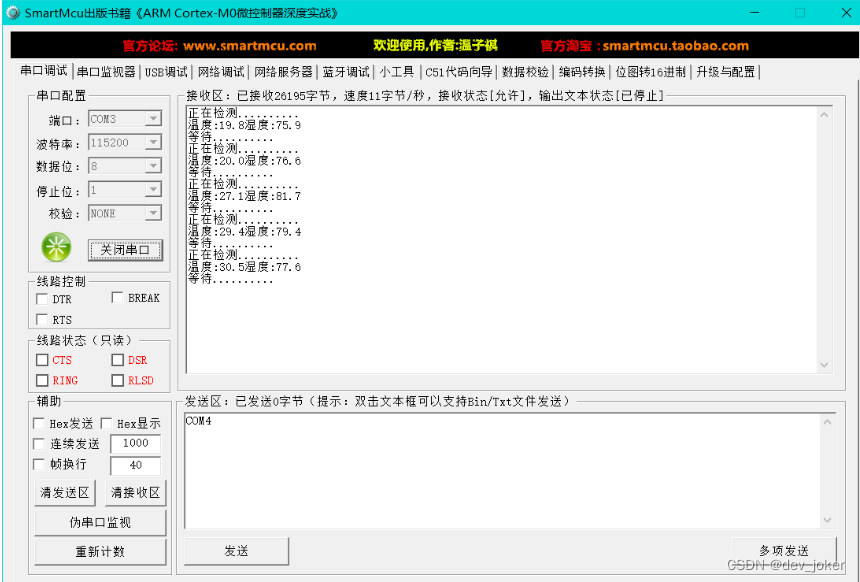Toggle the 连续发送 continuous send checkbox
The width and height of the screenshot is (860, 582).
click(39, 444)
